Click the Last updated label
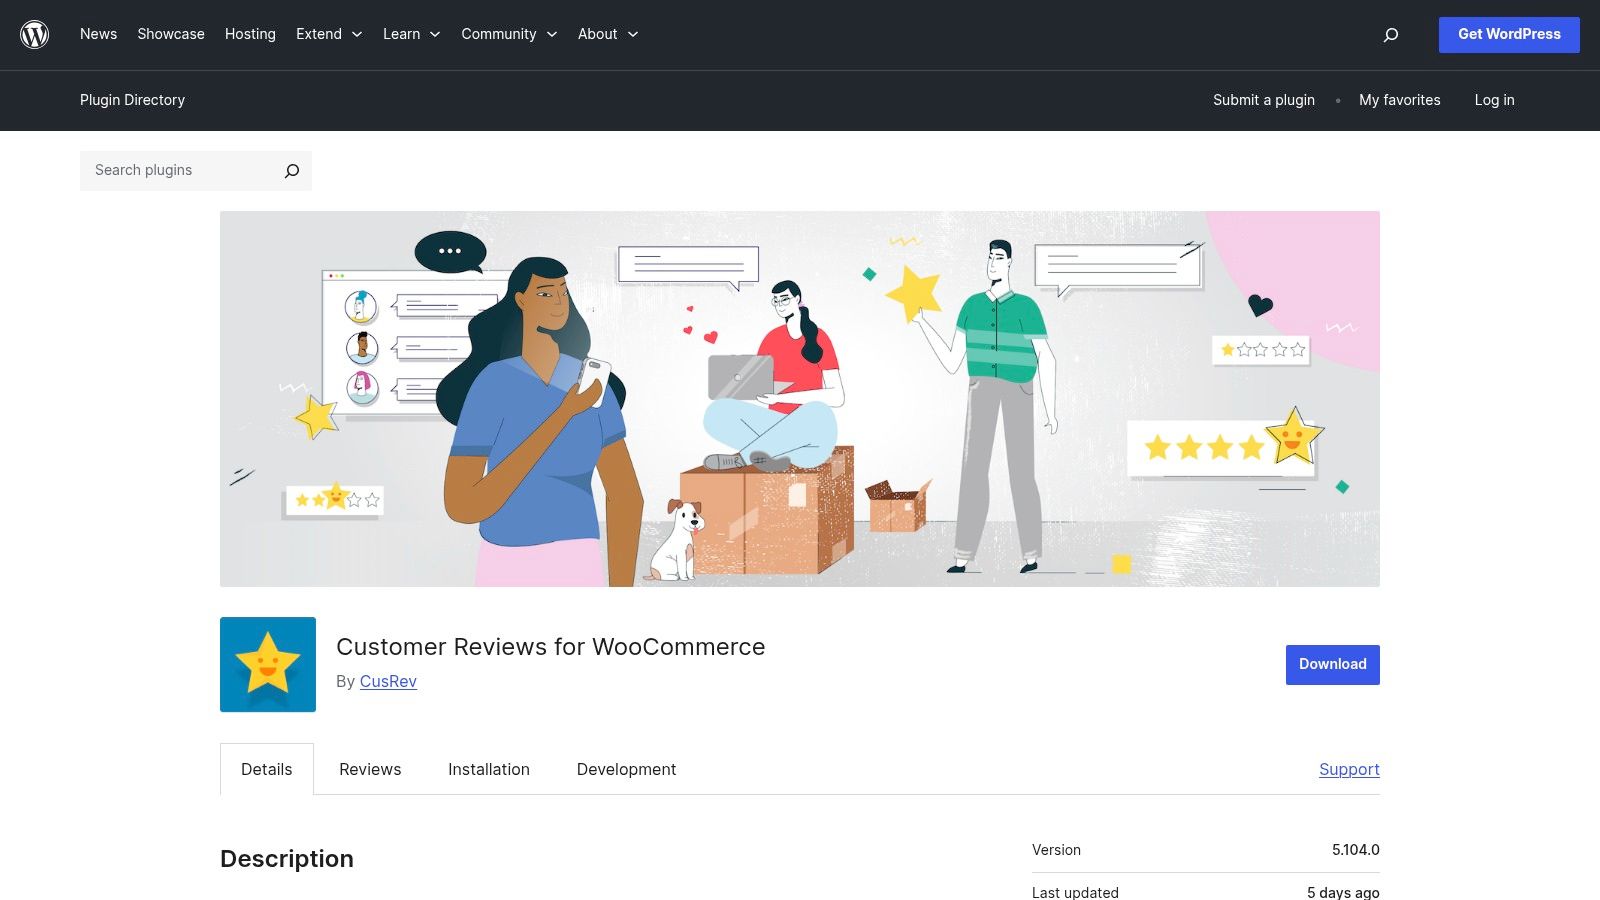Screen dimensions: 1600x900 1075,892
